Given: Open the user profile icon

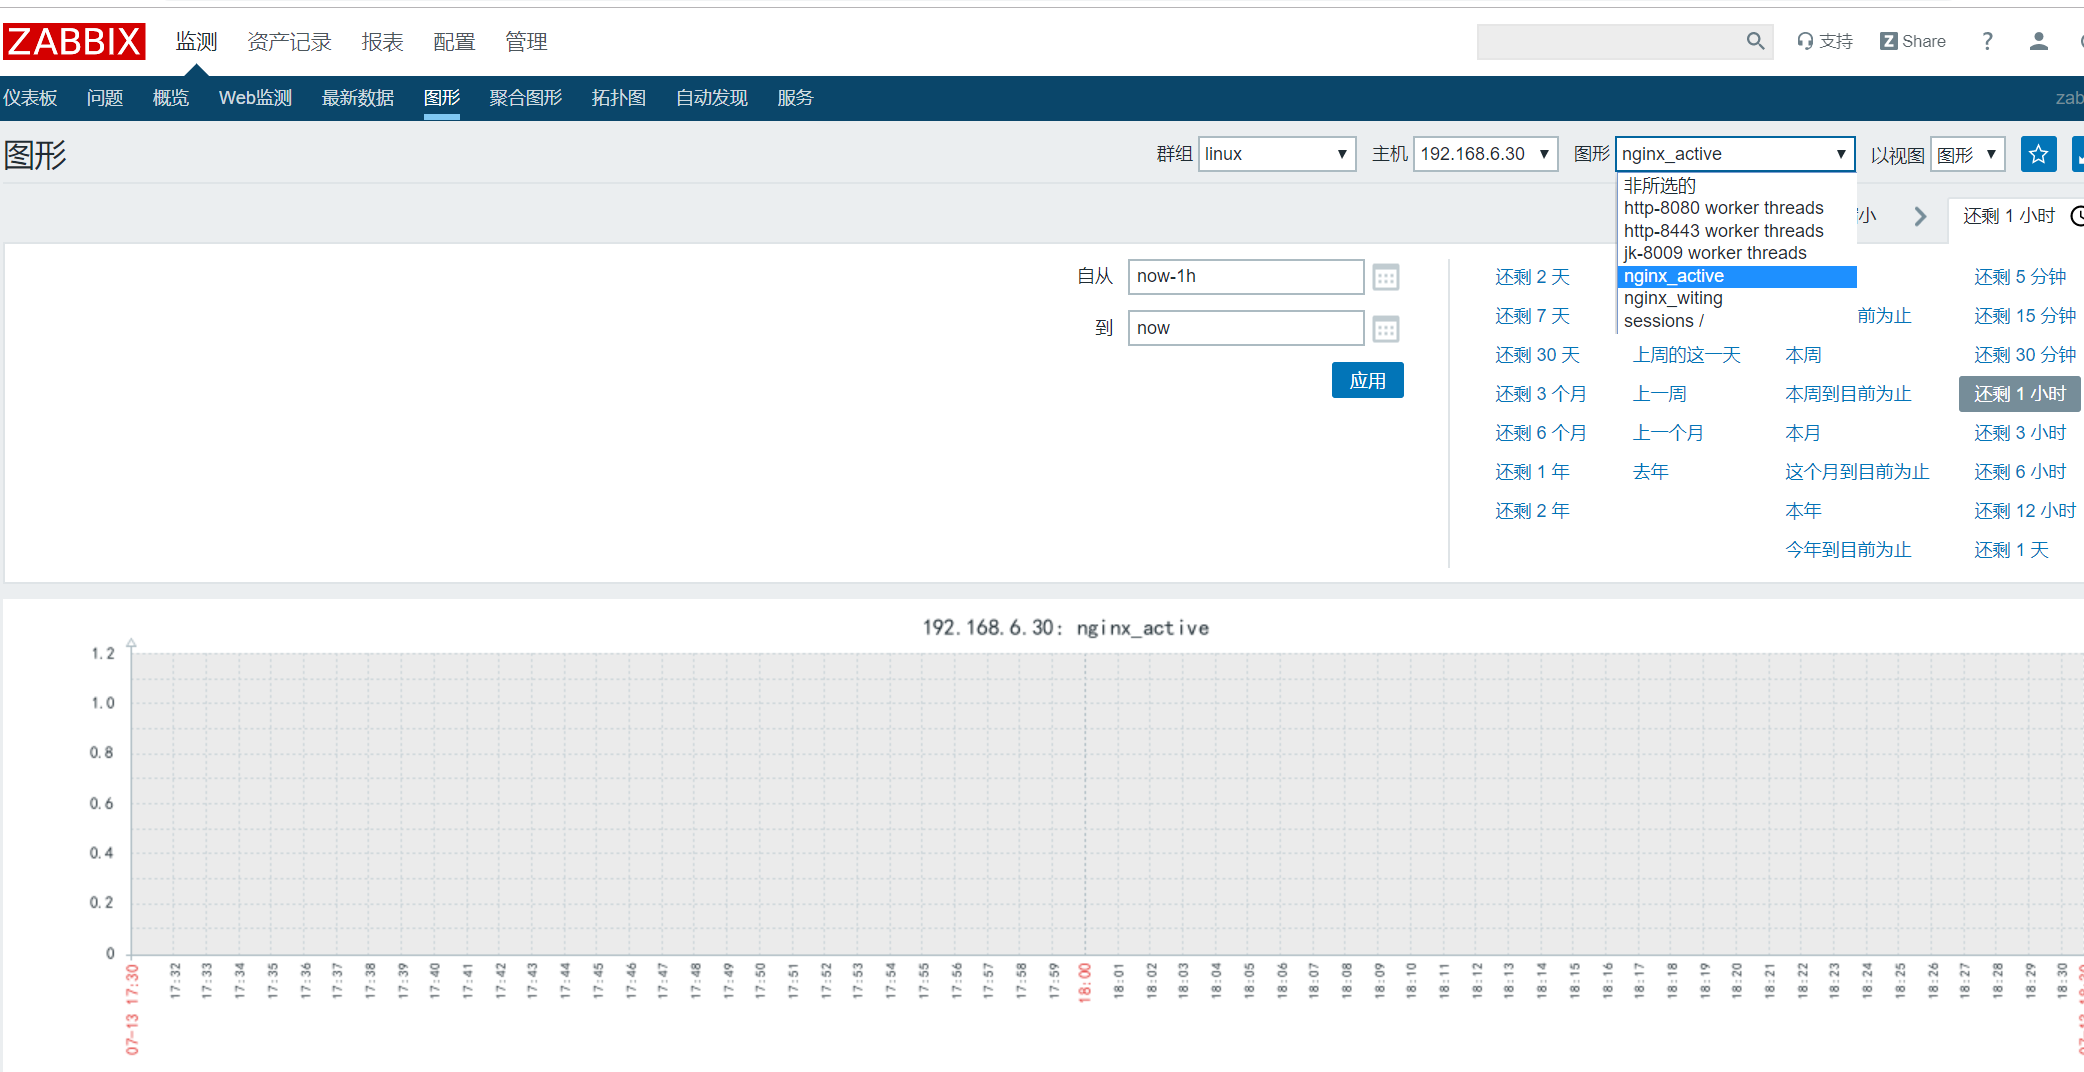Looking at the screenshot, I should tap(2038, 41).
